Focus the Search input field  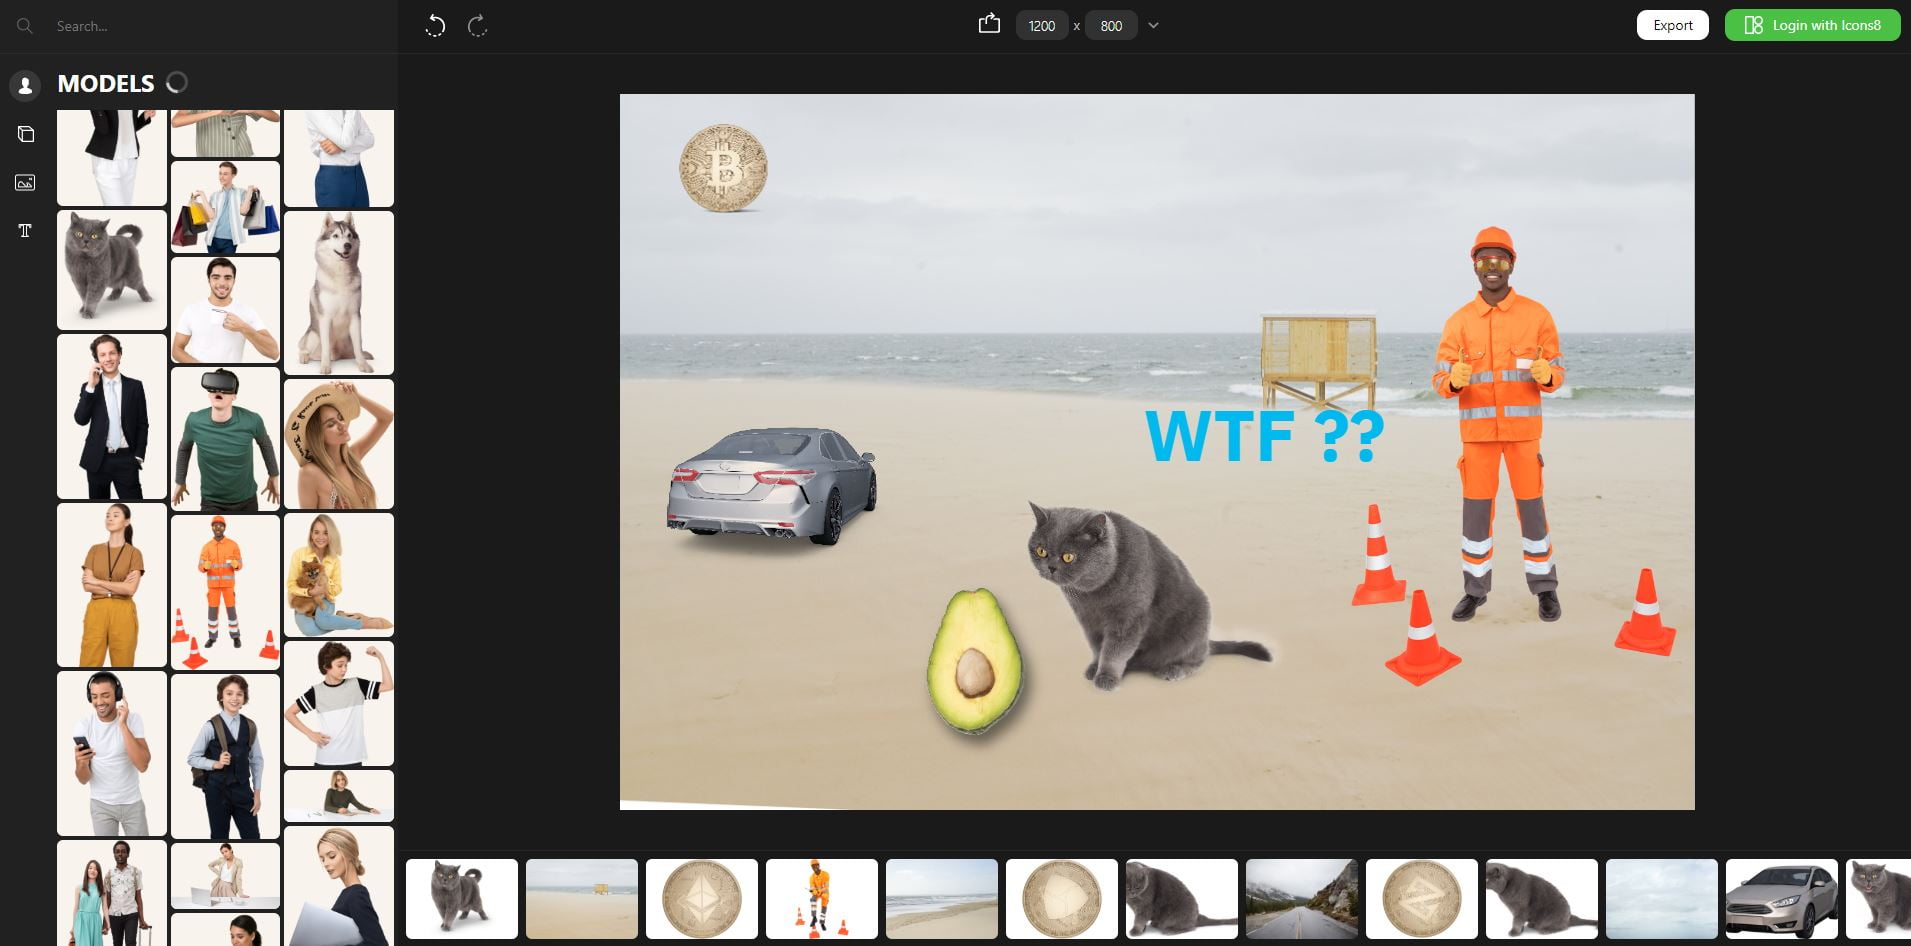pos(220,26)
